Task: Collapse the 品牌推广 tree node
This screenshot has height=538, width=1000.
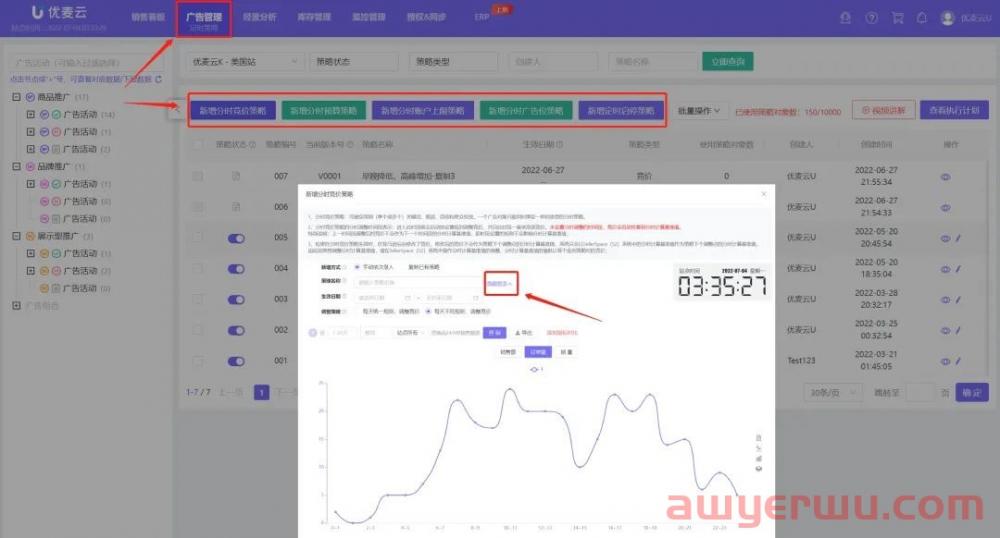Action: click(17, 166)
